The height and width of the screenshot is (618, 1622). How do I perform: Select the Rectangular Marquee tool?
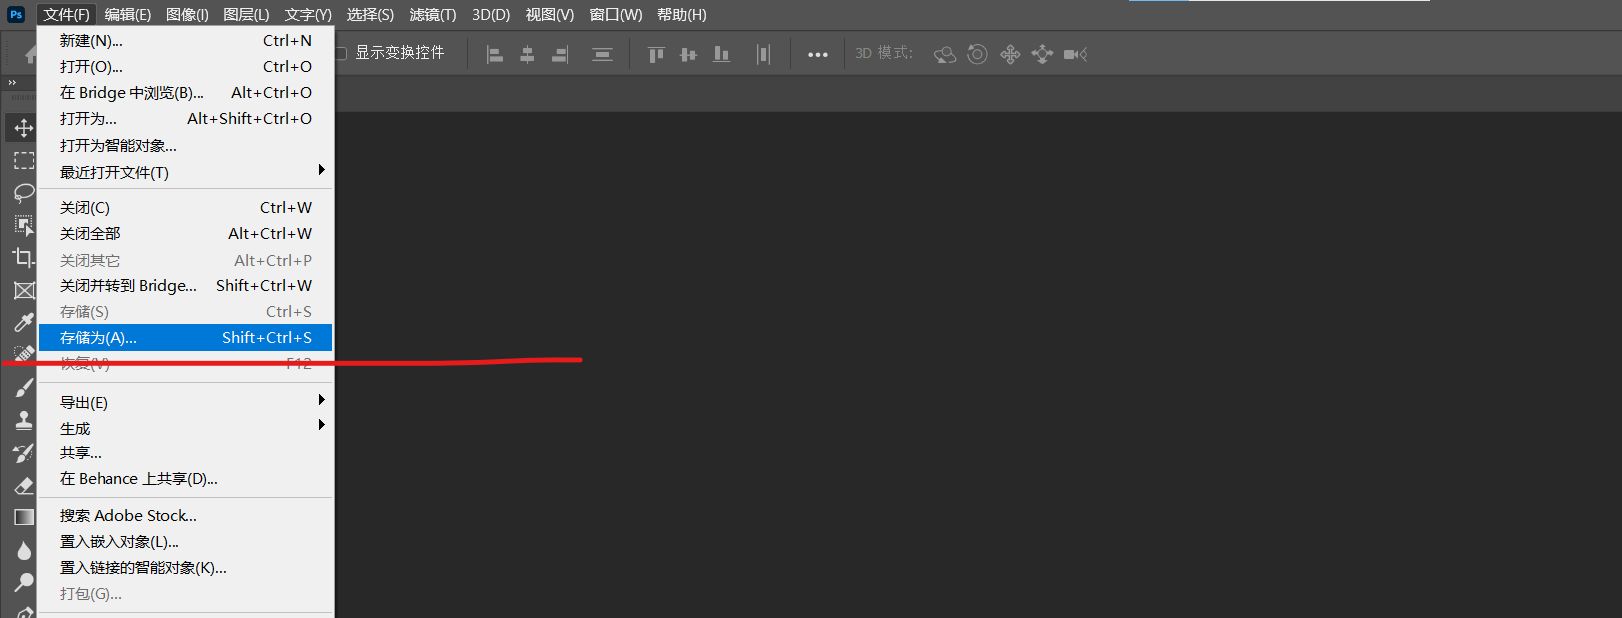point(23,160)
